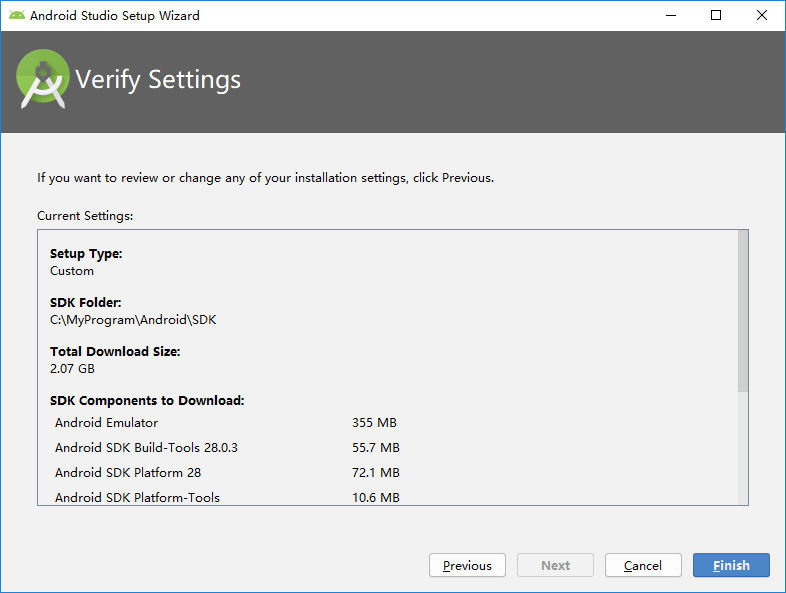Image resolution: width=786 pixels, height=593 pixels.
Task: Close the Setup Wizard window
Action: click(x=761, y=15)
